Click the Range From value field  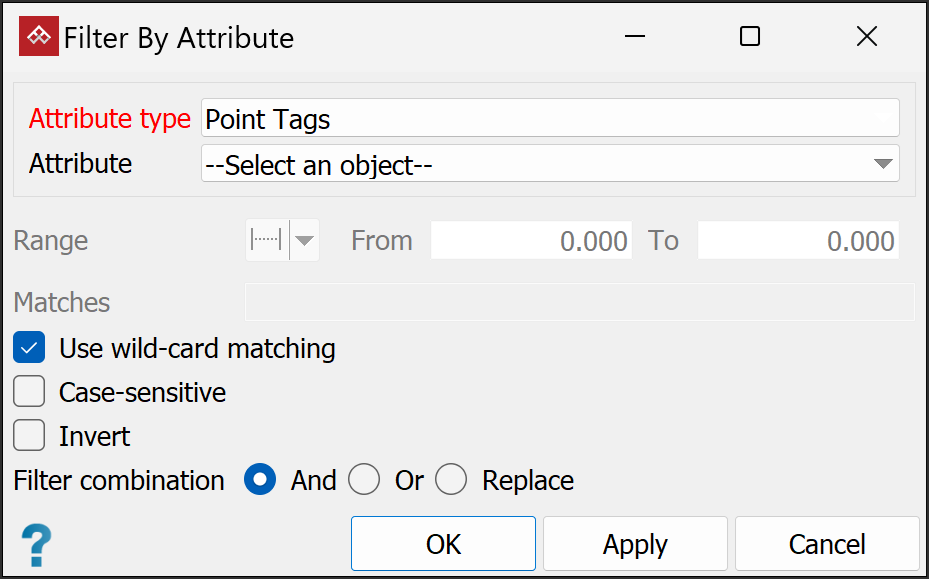tap(531, 241)
